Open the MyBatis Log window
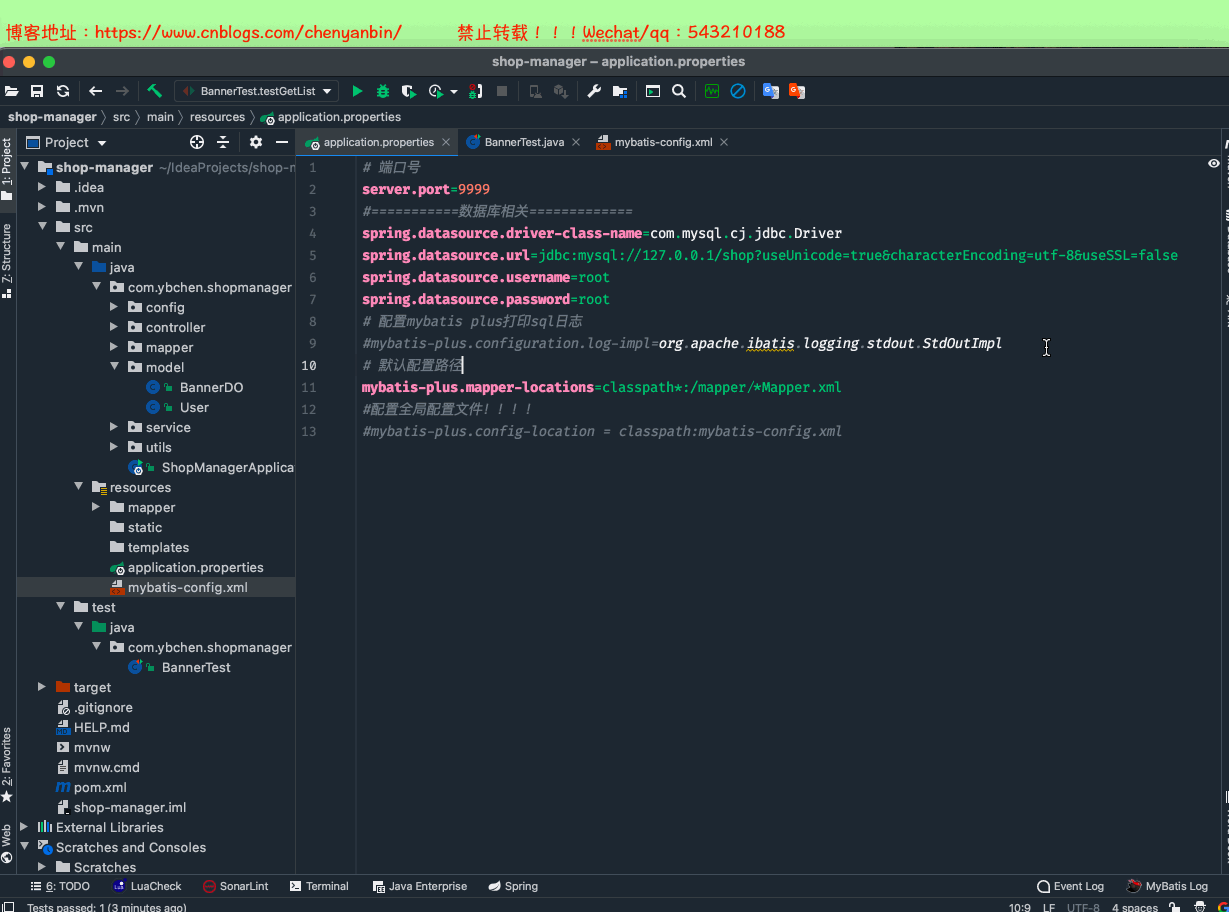 1167,886
